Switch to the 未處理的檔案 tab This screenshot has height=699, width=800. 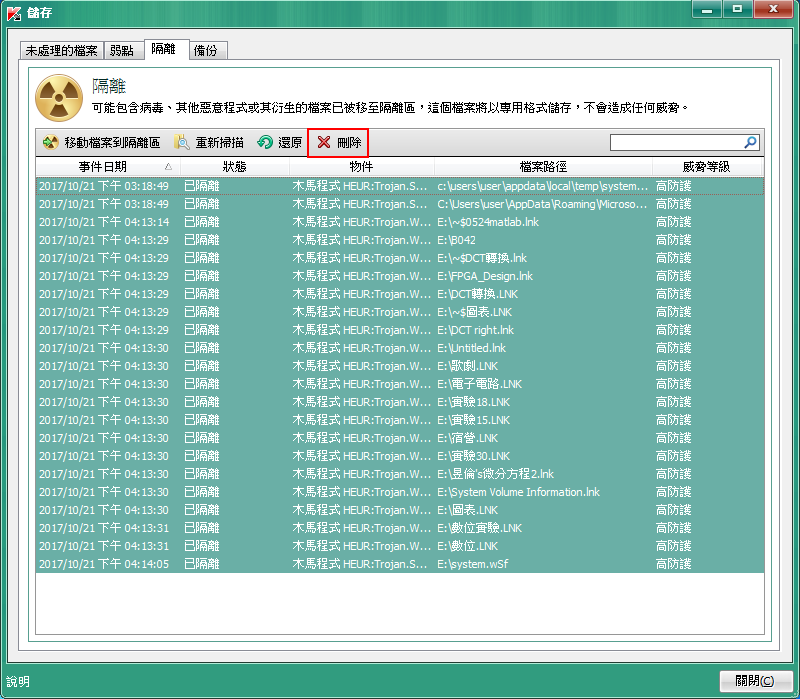pyautogui.click(x=62, y=50)
